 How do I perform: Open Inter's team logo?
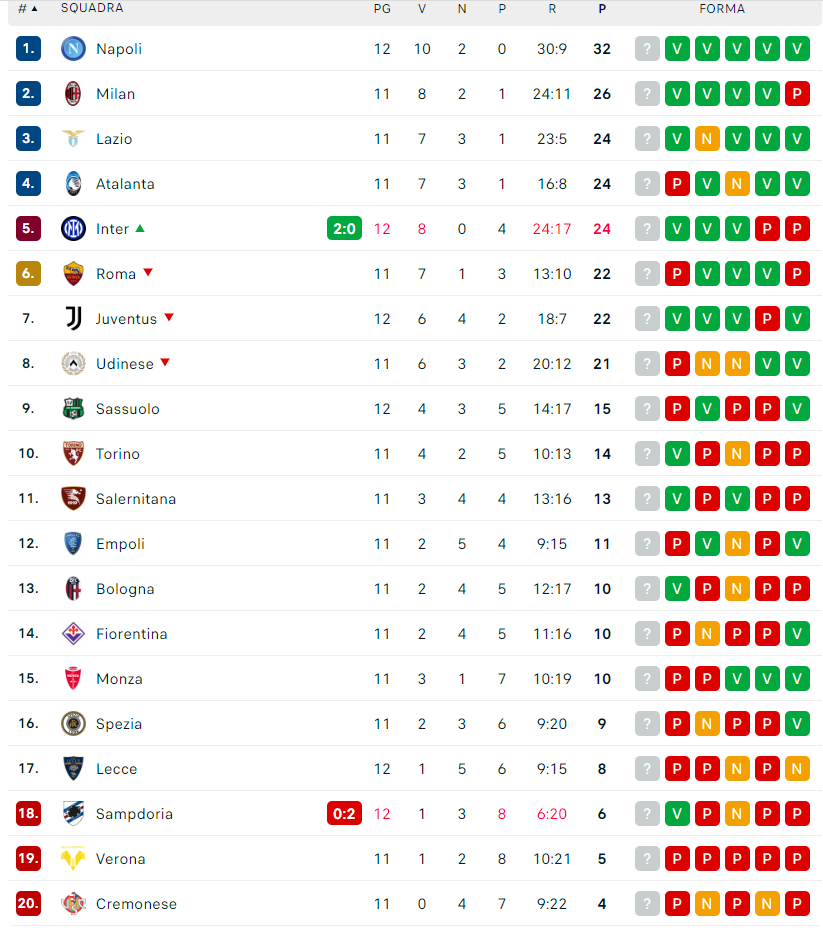click(73, 228)
